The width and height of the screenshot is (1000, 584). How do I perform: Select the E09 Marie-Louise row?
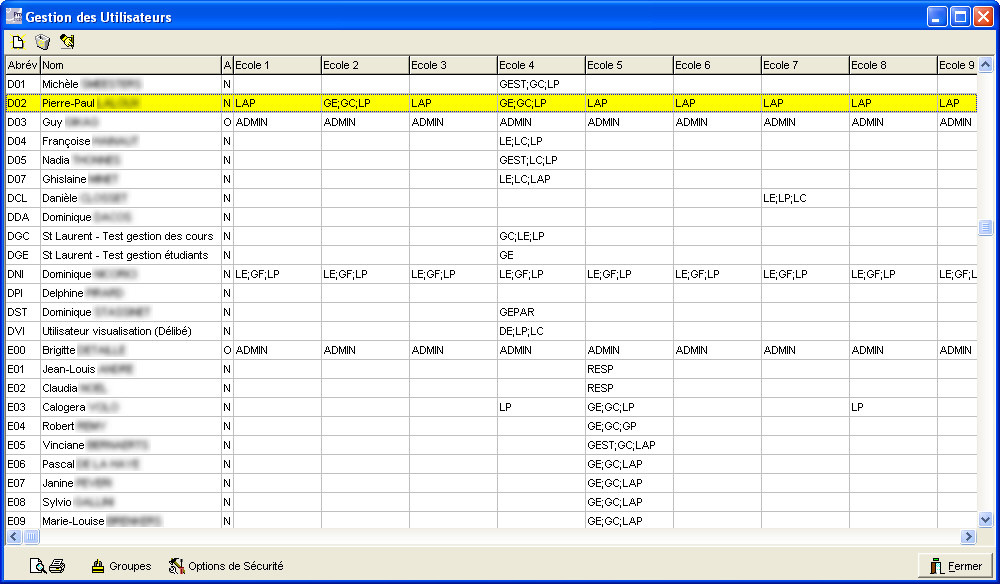point(491,521)
